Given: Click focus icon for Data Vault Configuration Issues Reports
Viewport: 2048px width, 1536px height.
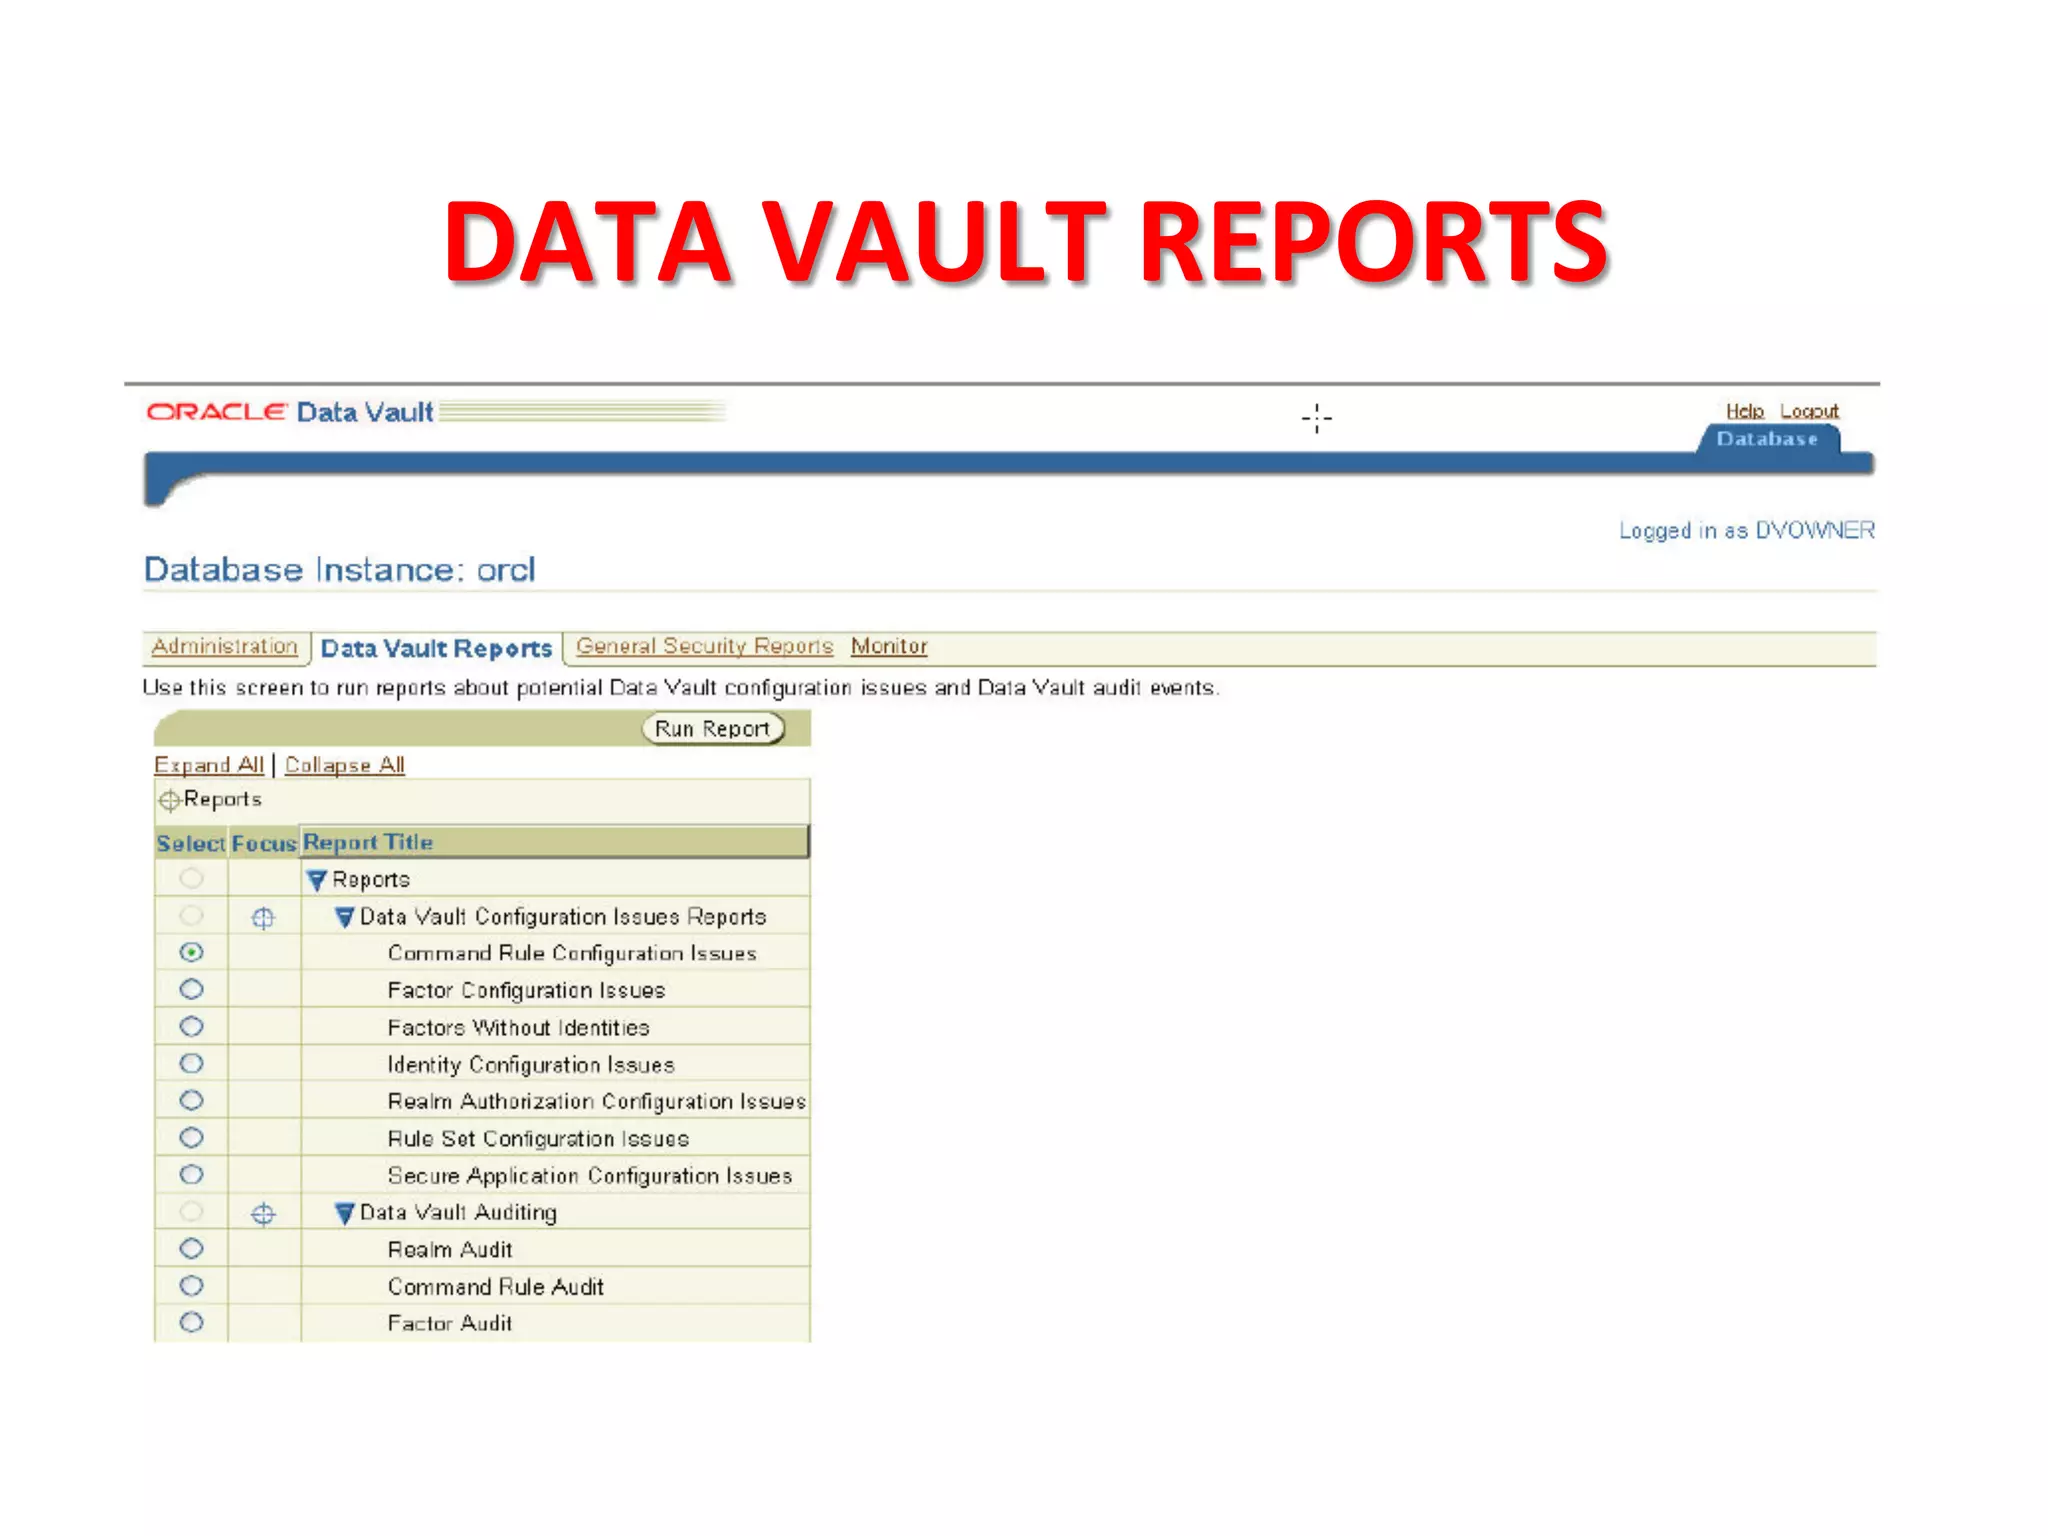Looking at the screenshot, I should pyautogui.click(x=263, y=918).
